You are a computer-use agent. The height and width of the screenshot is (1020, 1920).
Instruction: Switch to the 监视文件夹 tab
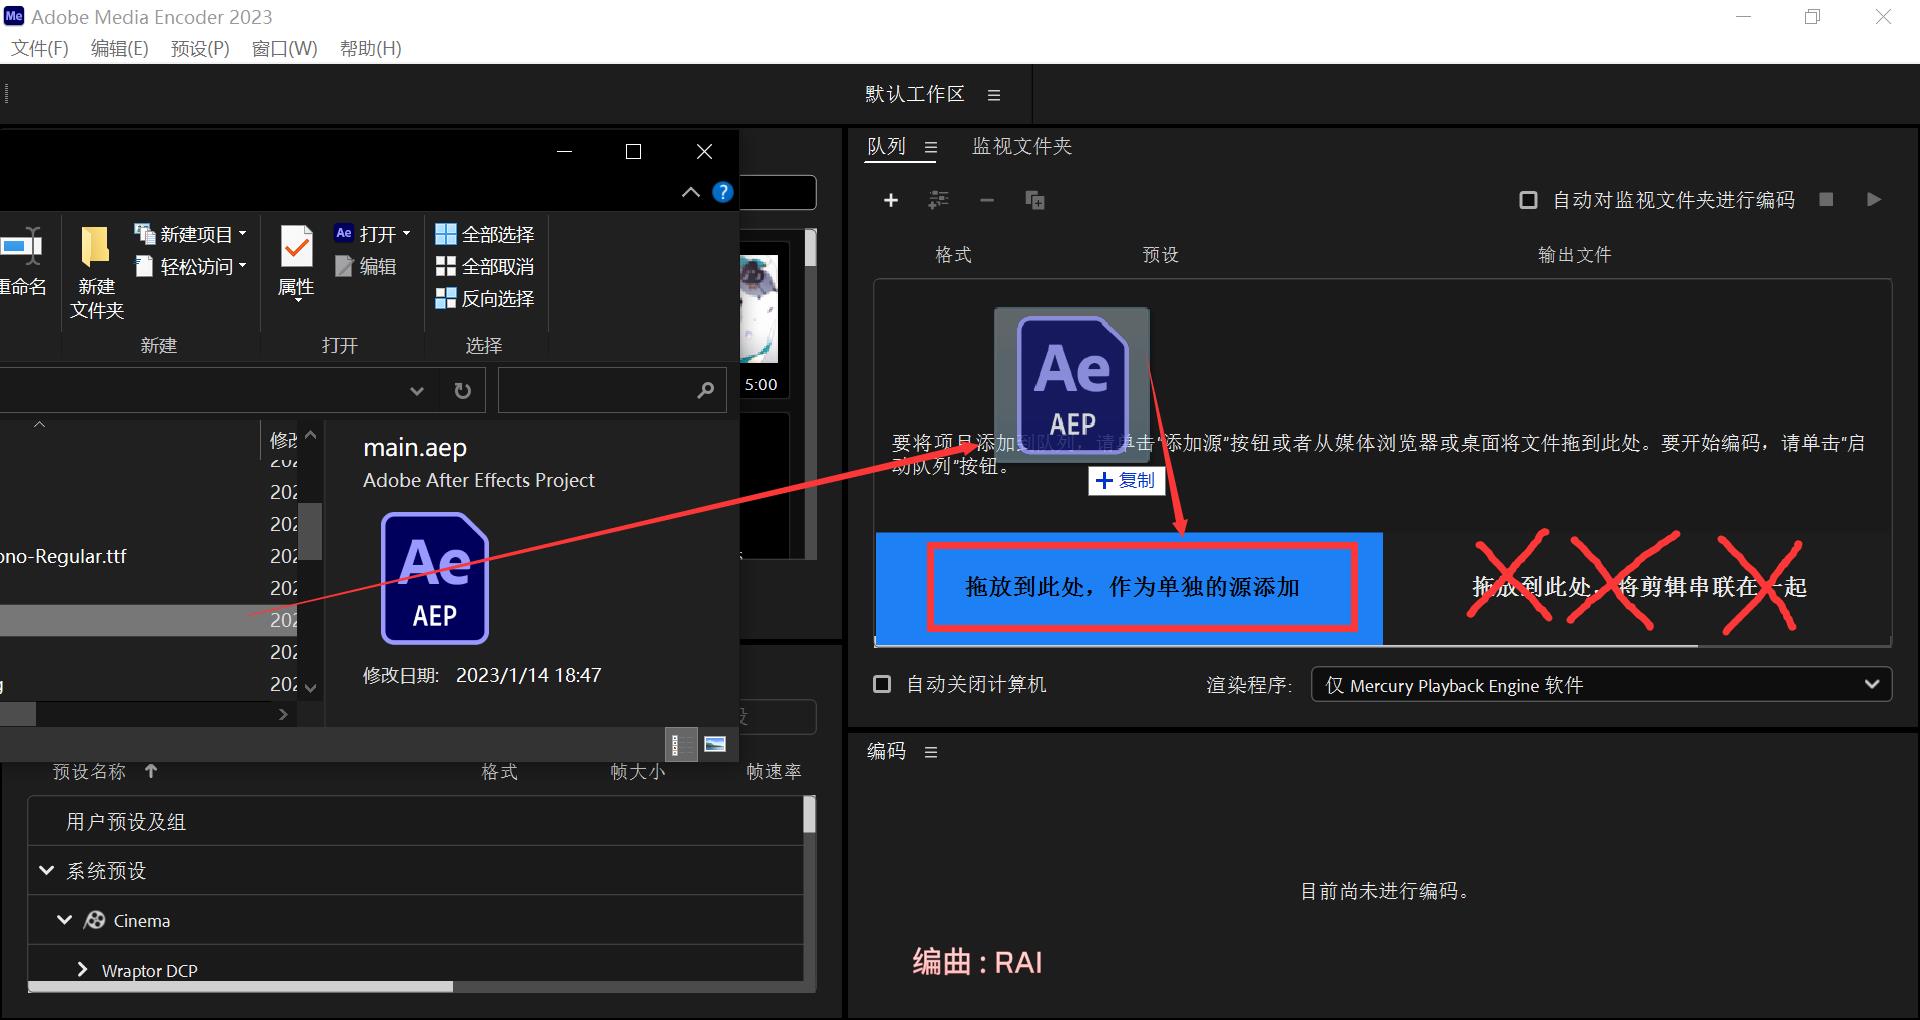tap(1020, 146)
